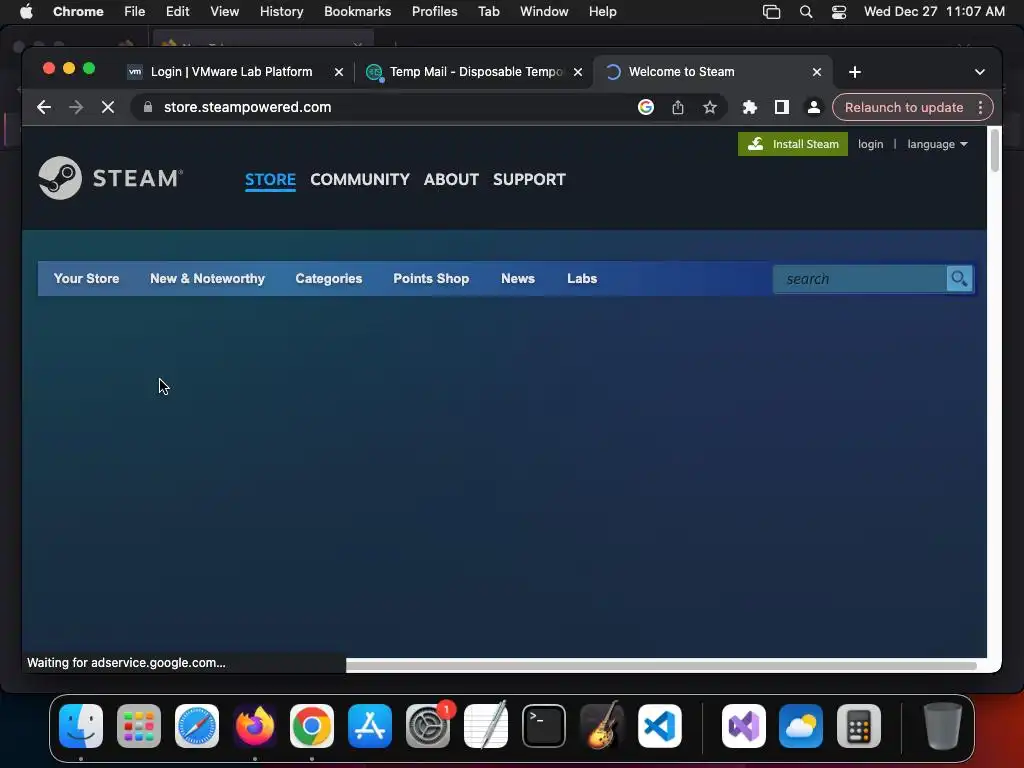Click the STORE navigation link
This screenshot has width=1024, height=768.
[x=270, y=180]
